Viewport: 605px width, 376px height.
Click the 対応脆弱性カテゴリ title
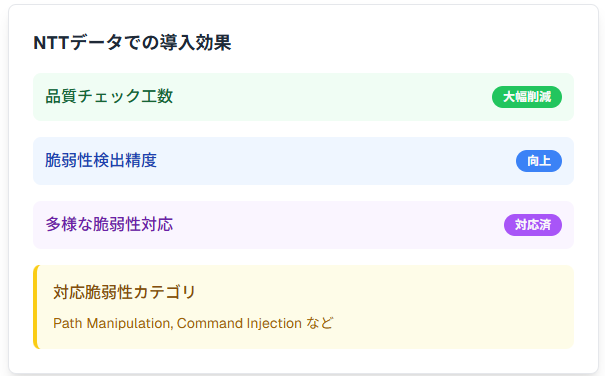[x=124, y=292]
